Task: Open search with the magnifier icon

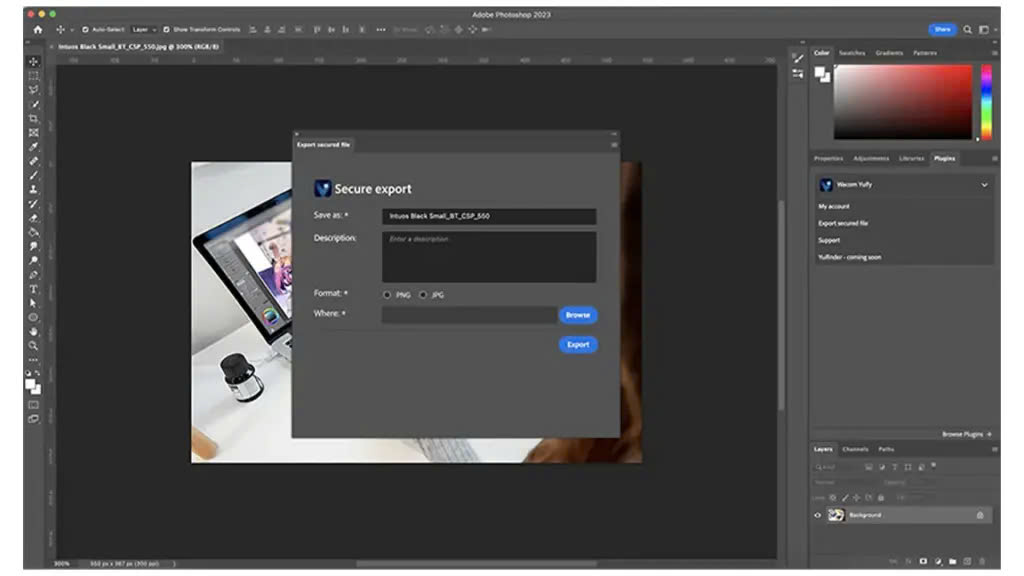Action: click(967, 30)
